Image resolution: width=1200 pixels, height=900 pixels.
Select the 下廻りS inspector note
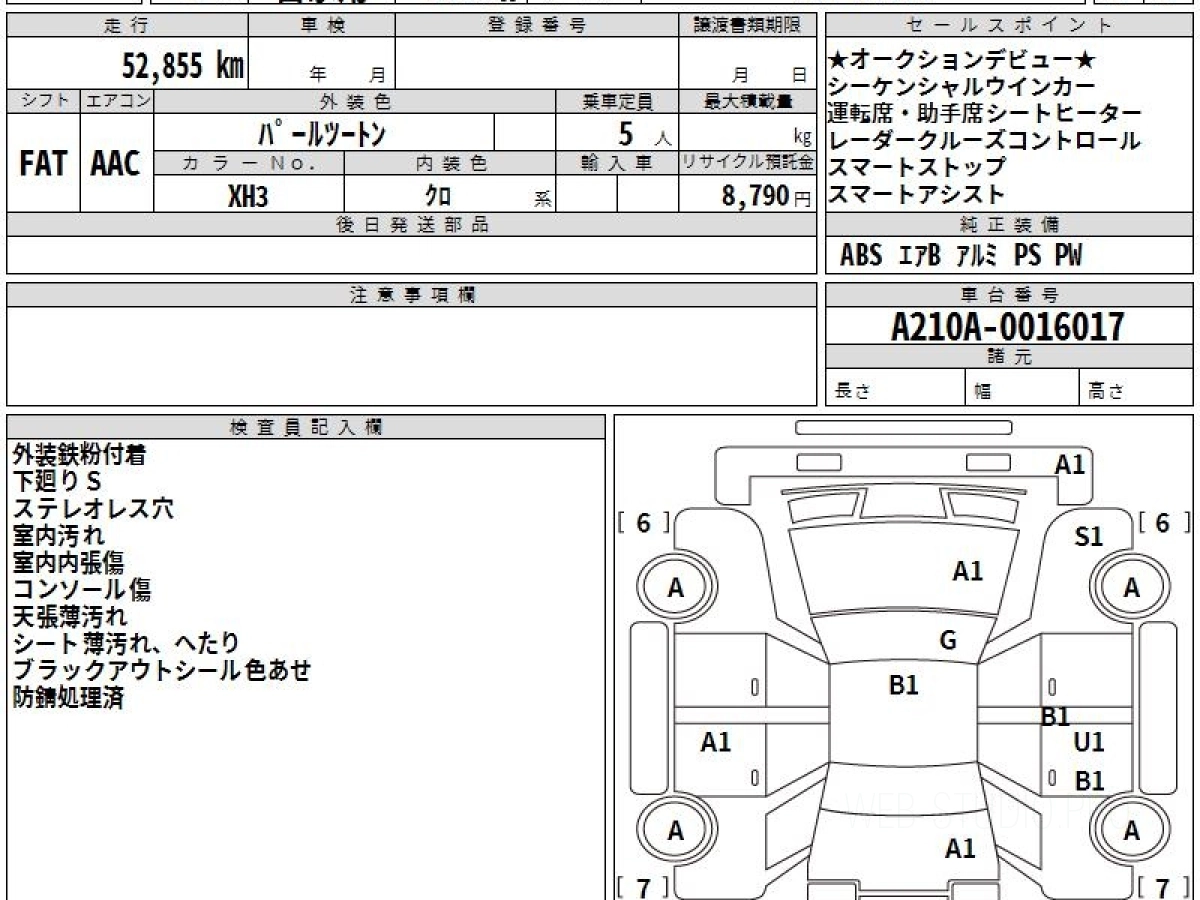click(x=57, y=482)
